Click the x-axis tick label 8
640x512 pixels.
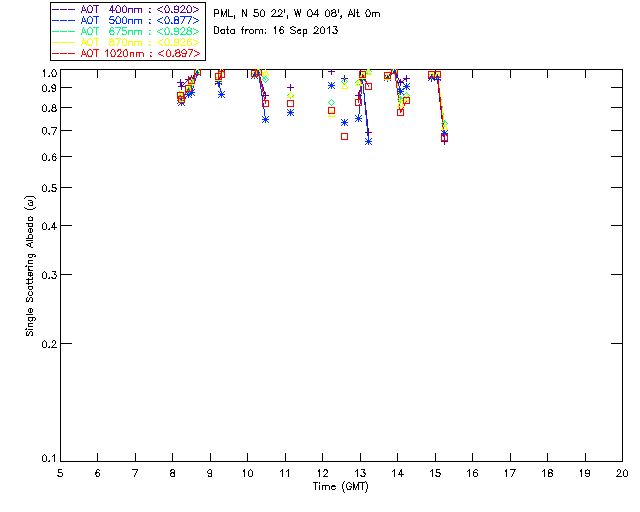click(x=173, y=473)
